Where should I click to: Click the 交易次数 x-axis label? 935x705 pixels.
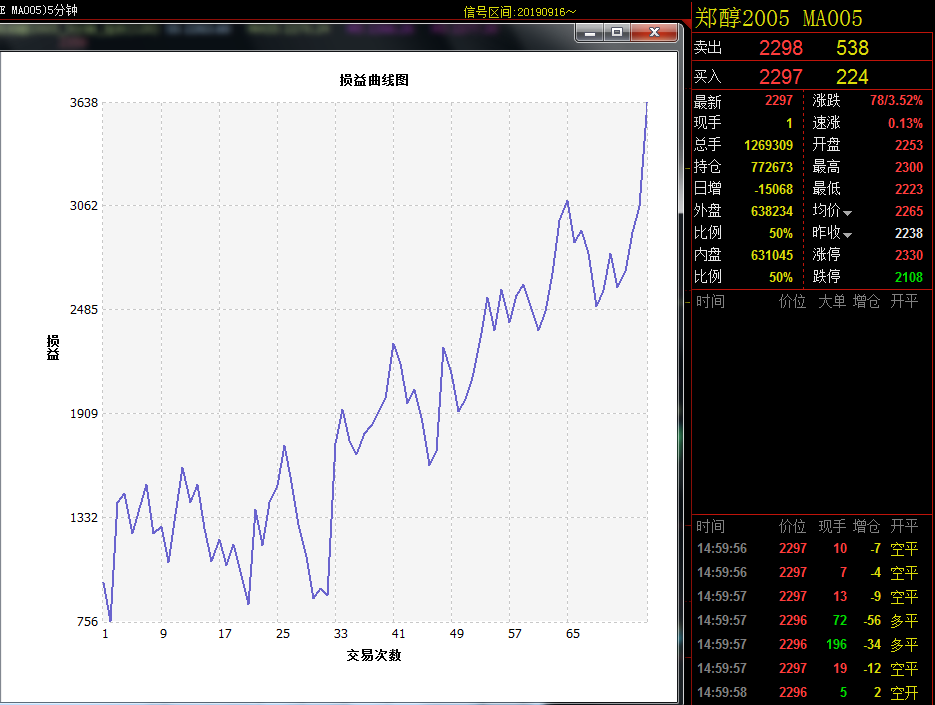point(374,655)
